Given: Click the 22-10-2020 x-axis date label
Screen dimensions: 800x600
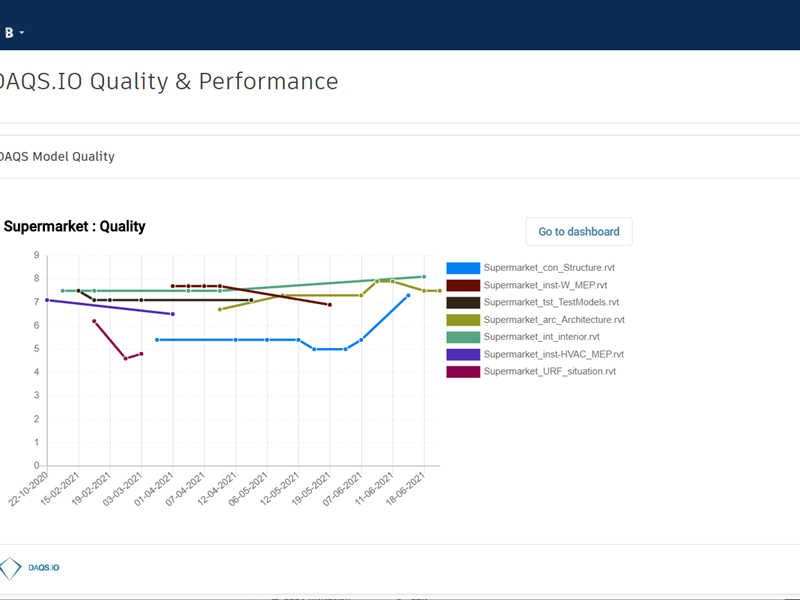Looking at the screenshot, I should pos(29,488).
